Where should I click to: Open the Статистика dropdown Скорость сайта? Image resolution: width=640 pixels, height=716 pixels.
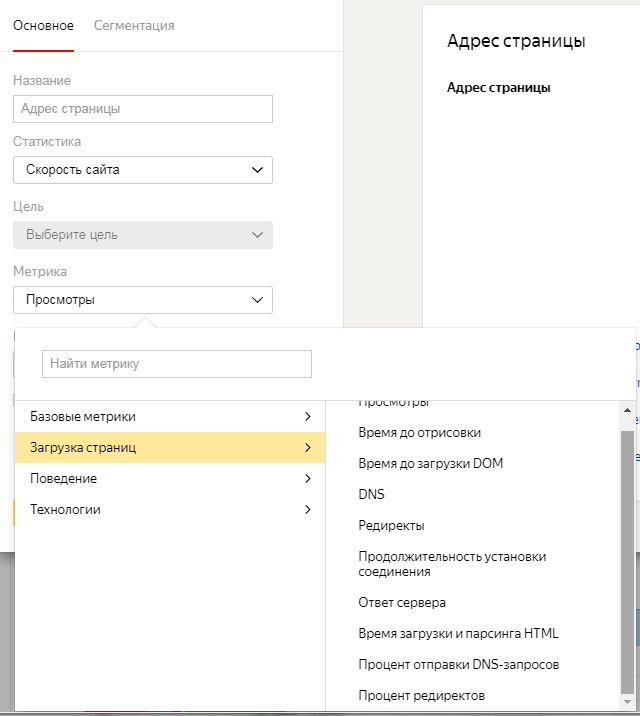click(x=143, y=170)
